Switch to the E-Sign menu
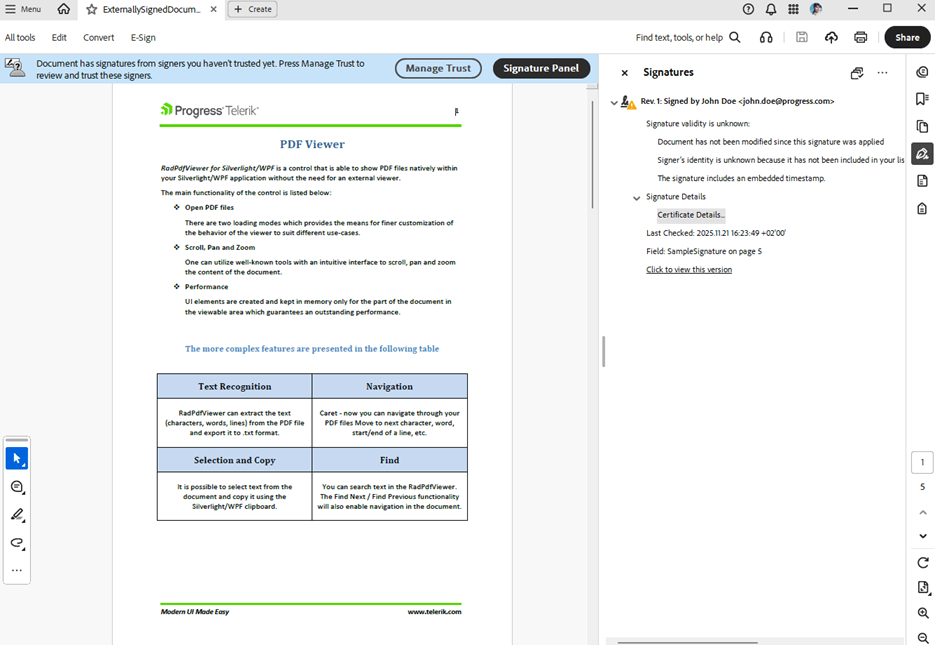Viewport: 935px width, 645px height. click(x=143, y=37)
